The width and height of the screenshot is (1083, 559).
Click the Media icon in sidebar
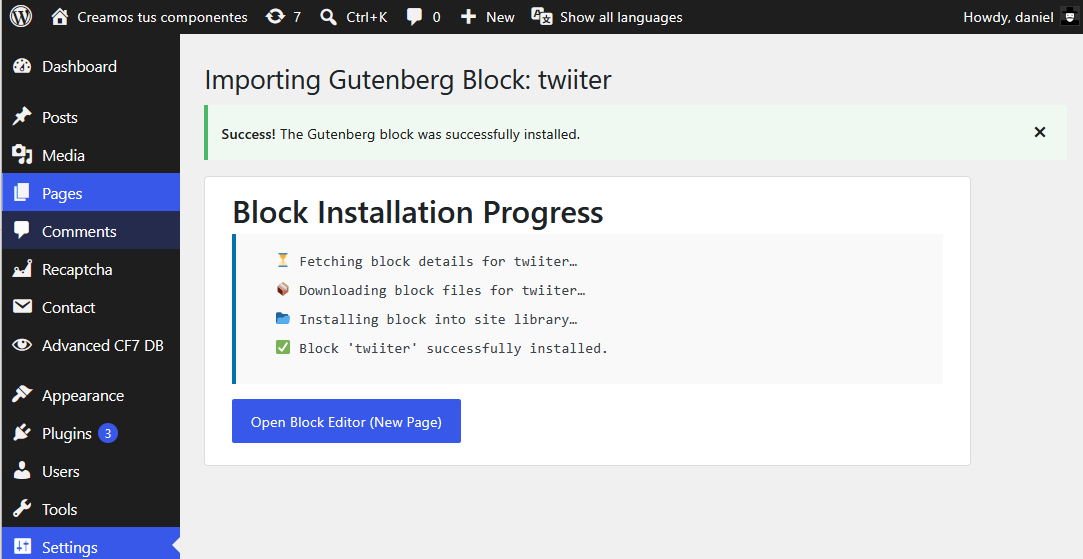pos(22,155)
